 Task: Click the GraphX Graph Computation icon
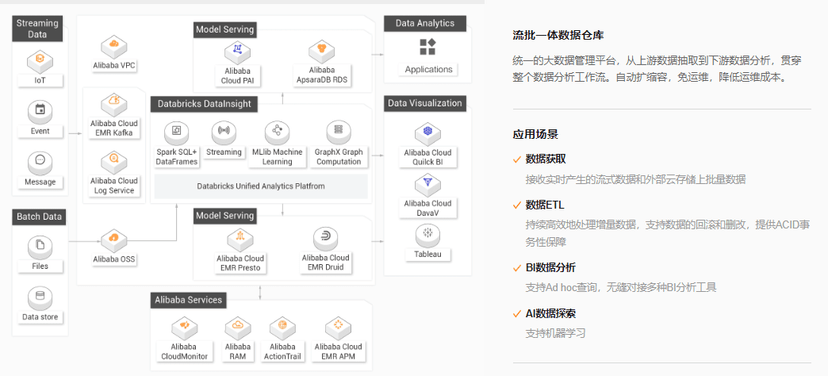[338, 132]
